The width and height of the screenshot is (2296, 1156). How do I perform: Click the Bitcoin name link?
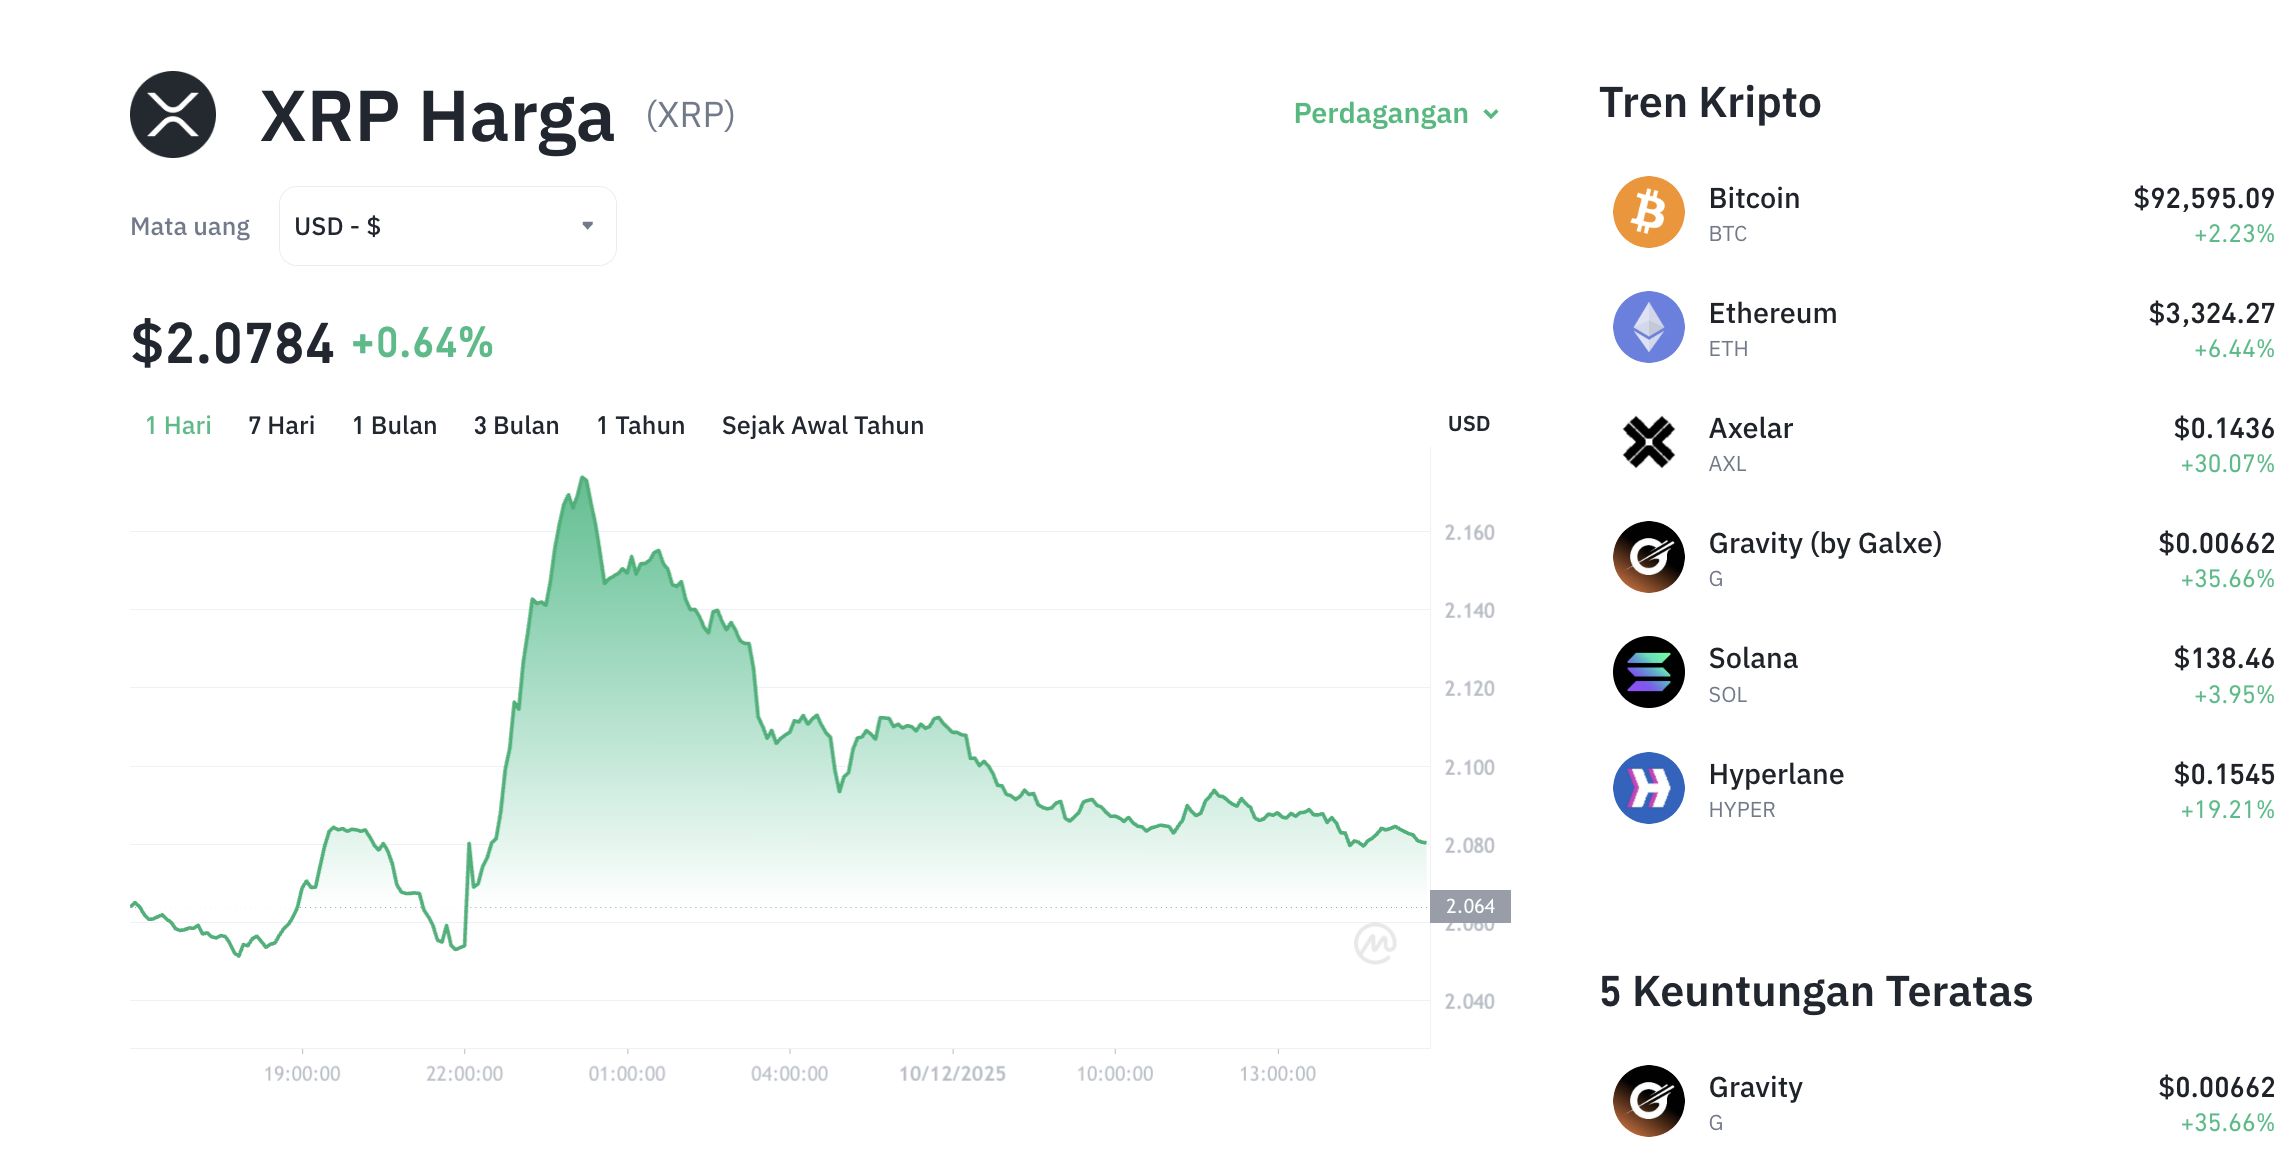[1754, 198]
